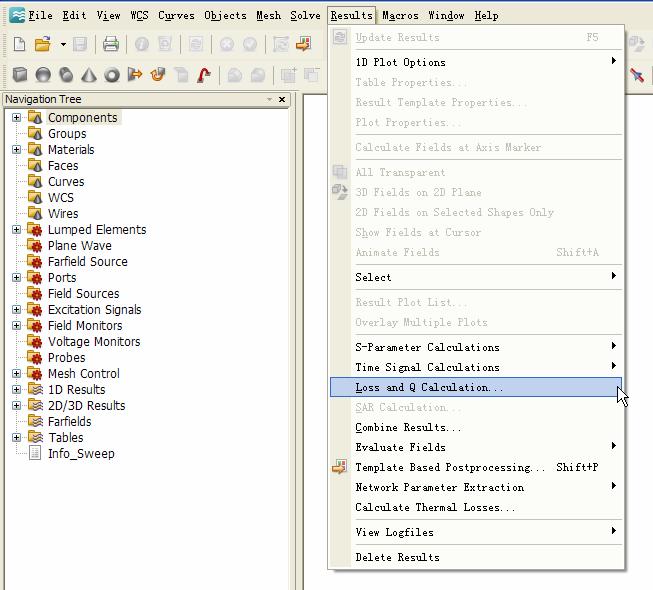Open the Mesh menu
This screenshot has width=653, height=590.
[268, 16]
